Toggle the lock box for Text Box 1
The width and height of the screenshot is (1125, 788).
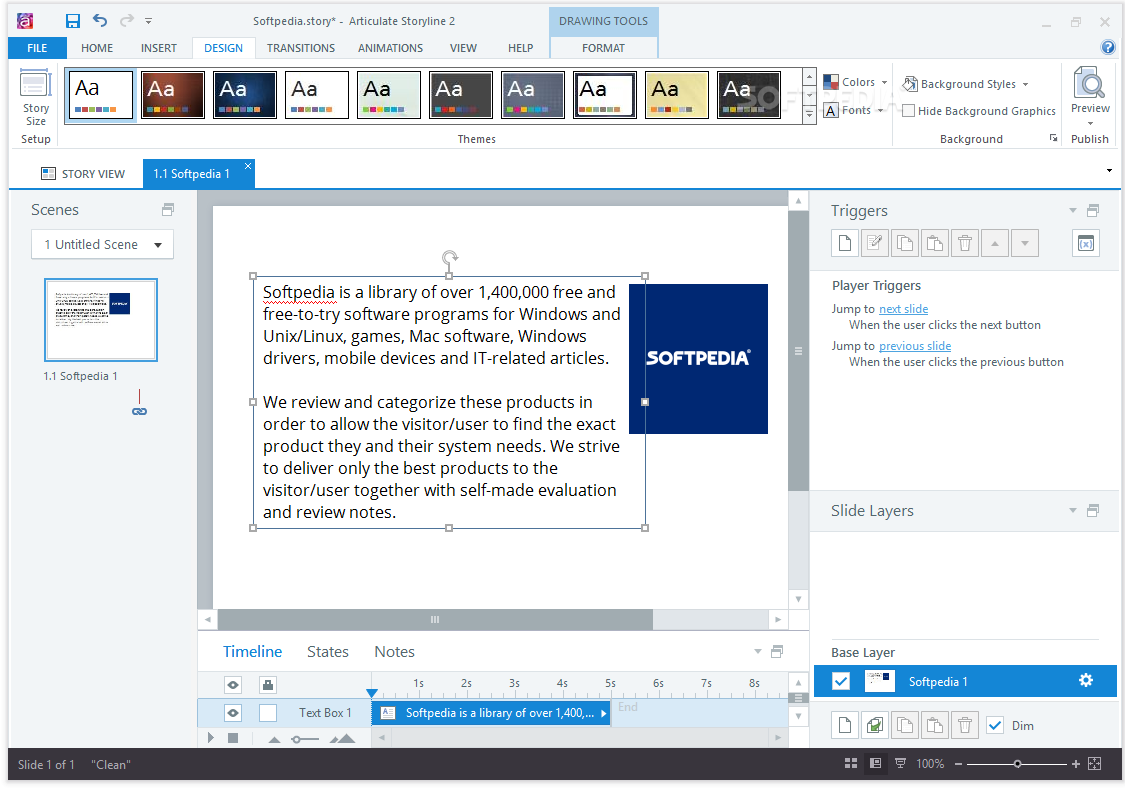[268, 713]
